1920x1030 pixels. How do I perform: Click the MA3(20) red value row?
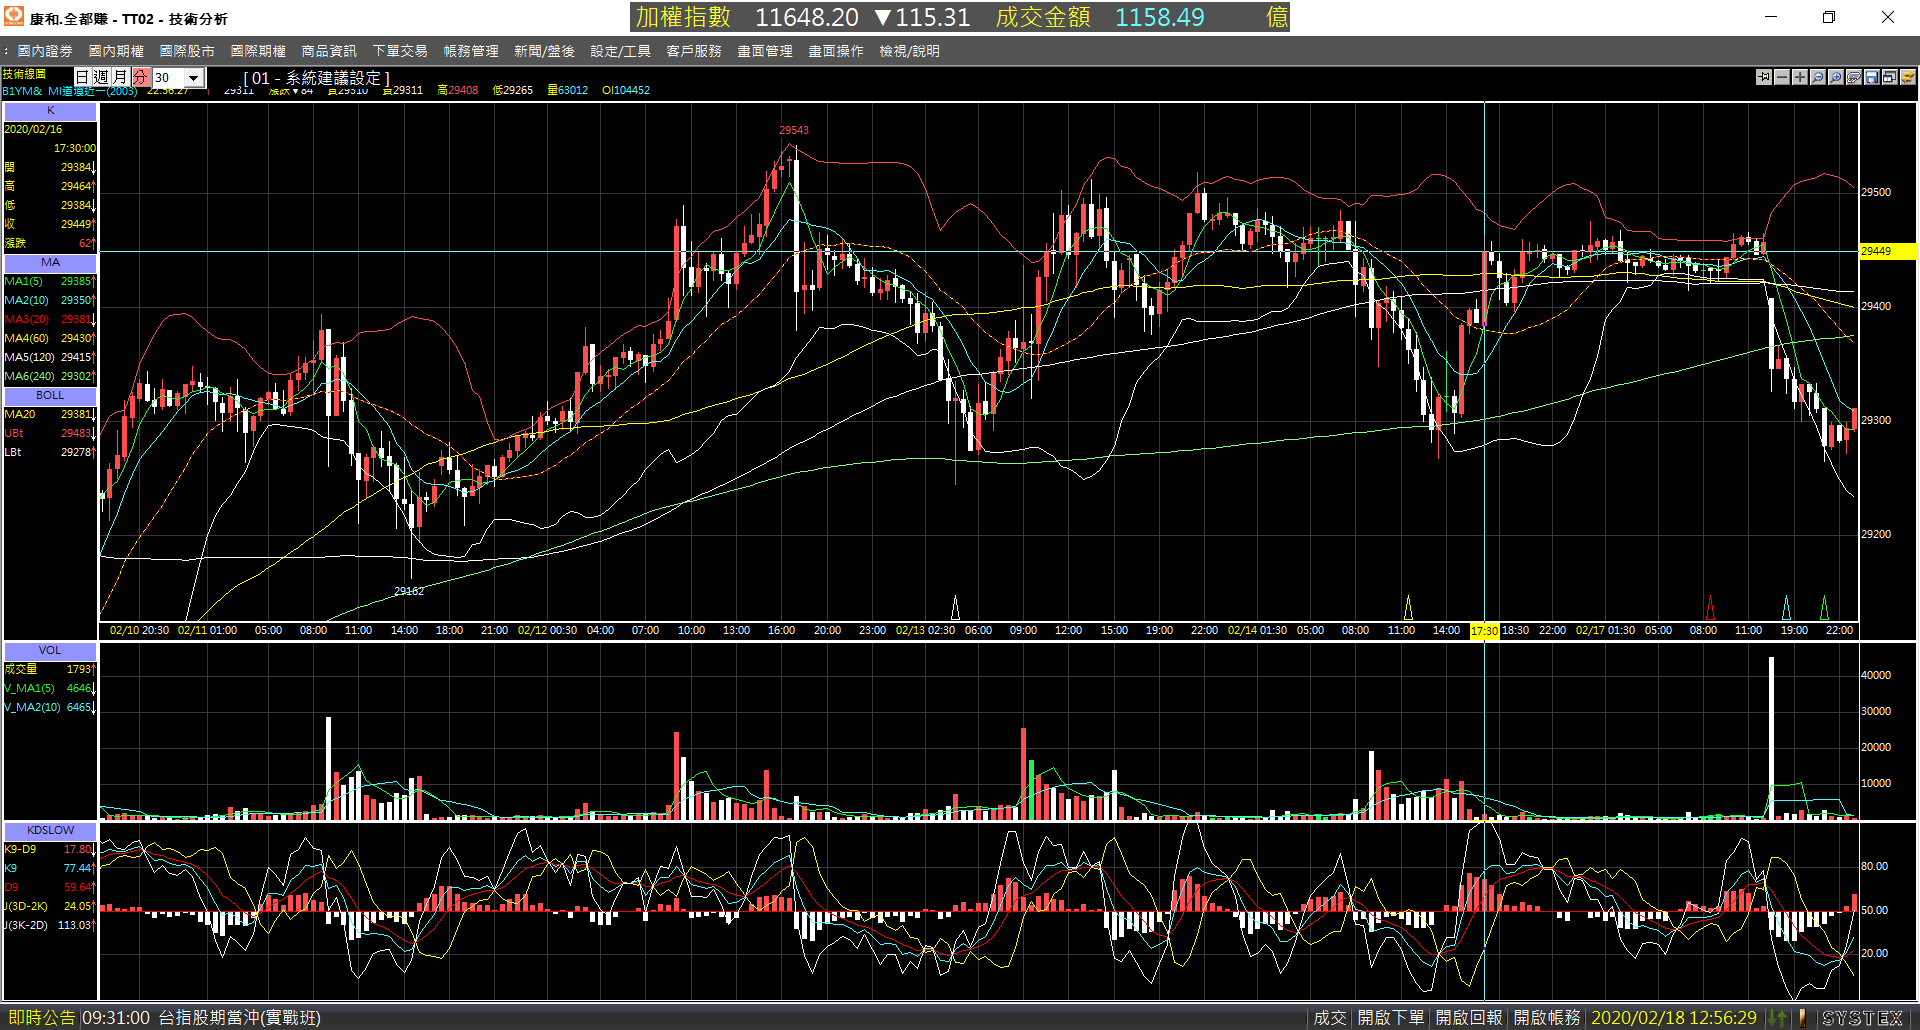coord(50,319)
